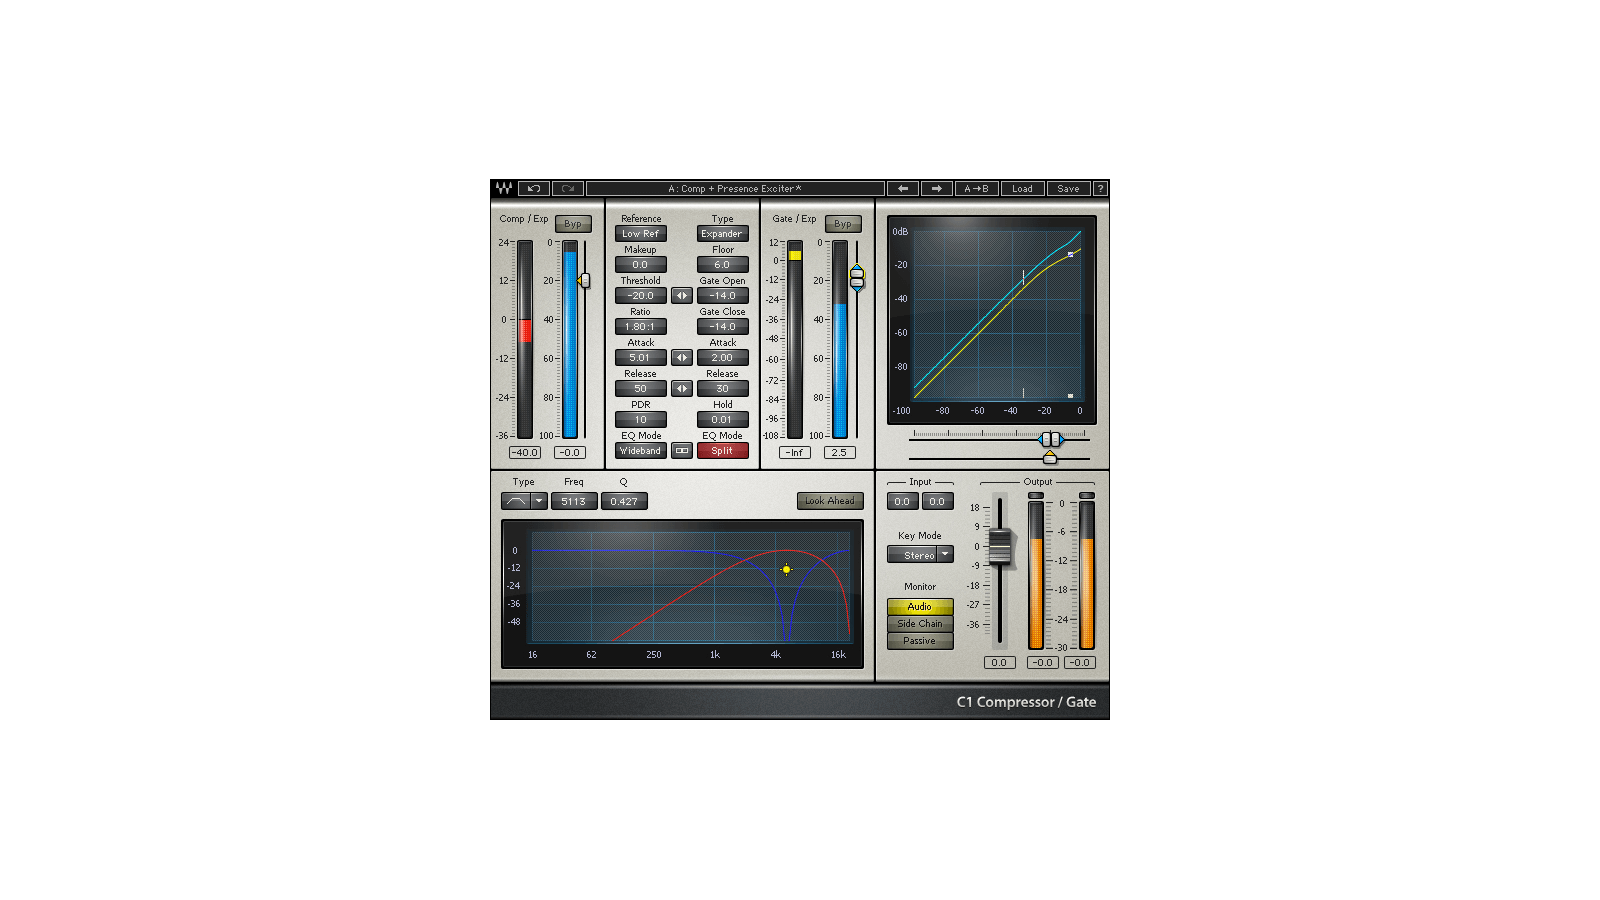Click the Threshold -20.0 field
This screenshot has height=900, width=1600.
(641, 296)
